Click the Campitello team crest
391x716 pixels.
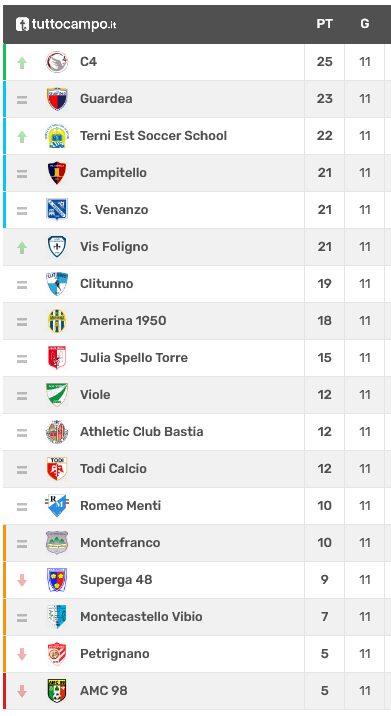[x=57, y=173]
